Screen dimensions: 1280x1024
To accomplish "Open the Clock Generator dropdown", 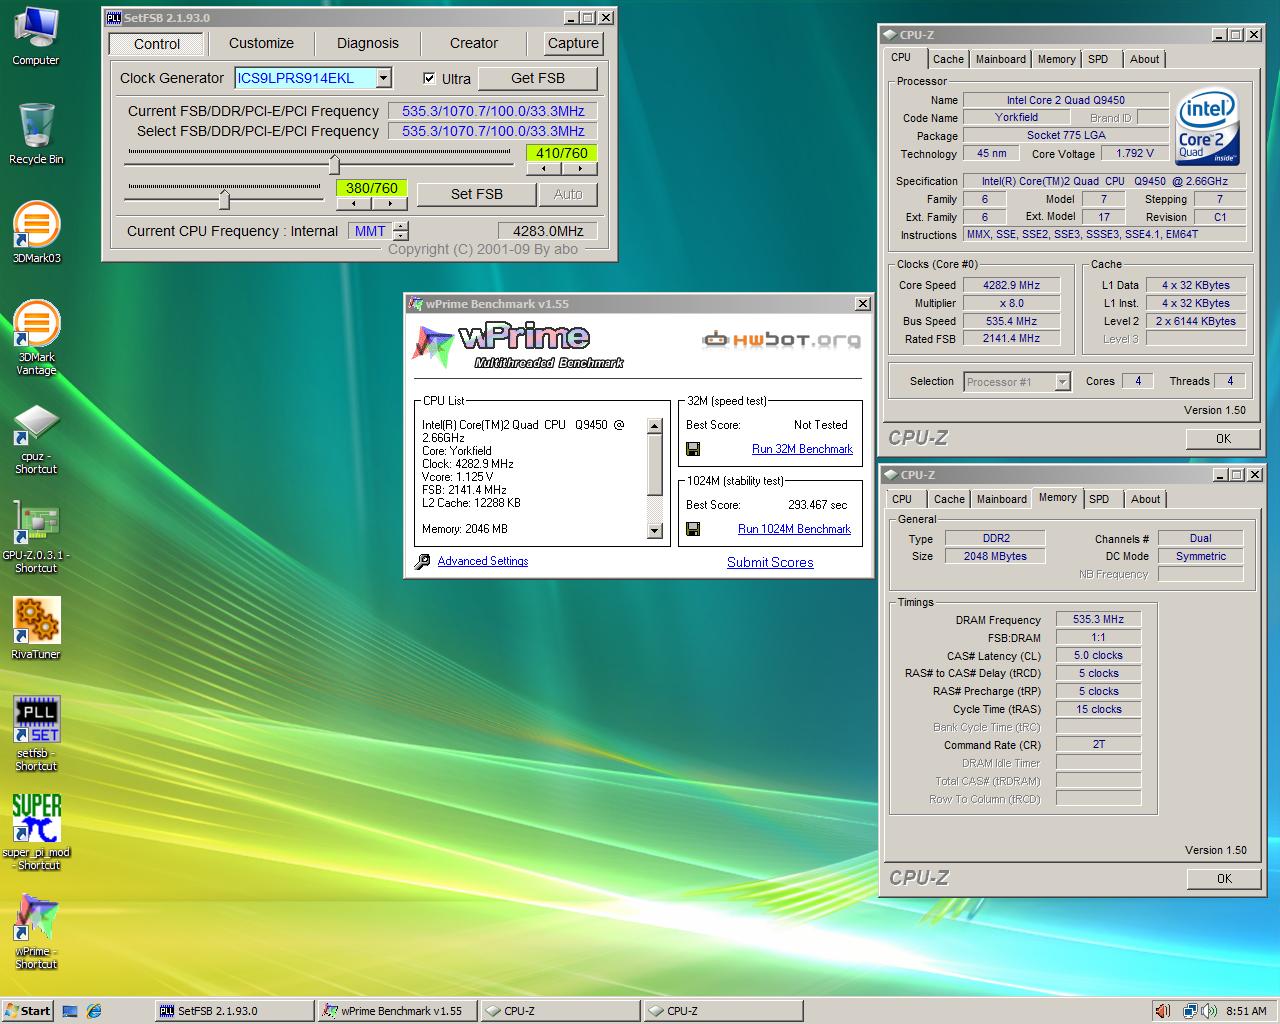I will pos(384,78).
